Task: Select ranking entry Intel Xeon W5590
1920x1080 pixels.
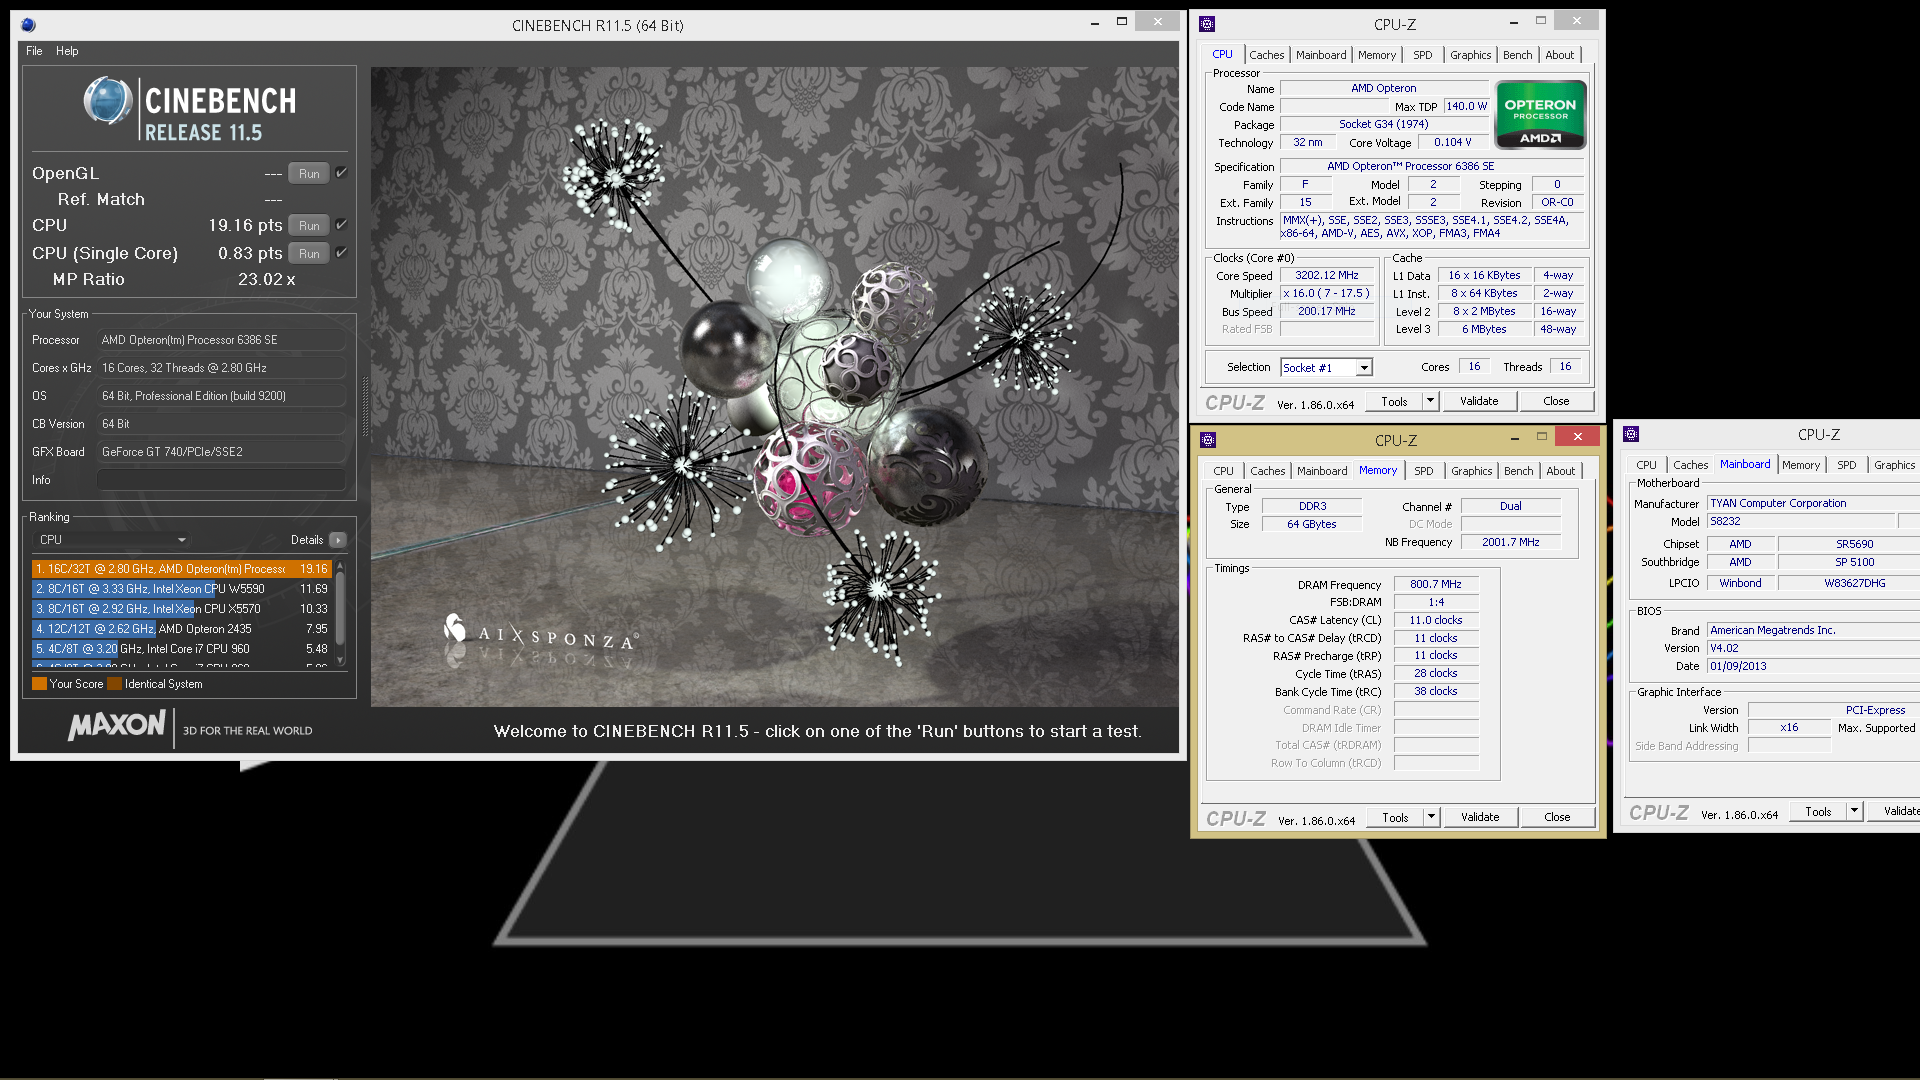Action: pyautogui.click(x=181, y=589)
